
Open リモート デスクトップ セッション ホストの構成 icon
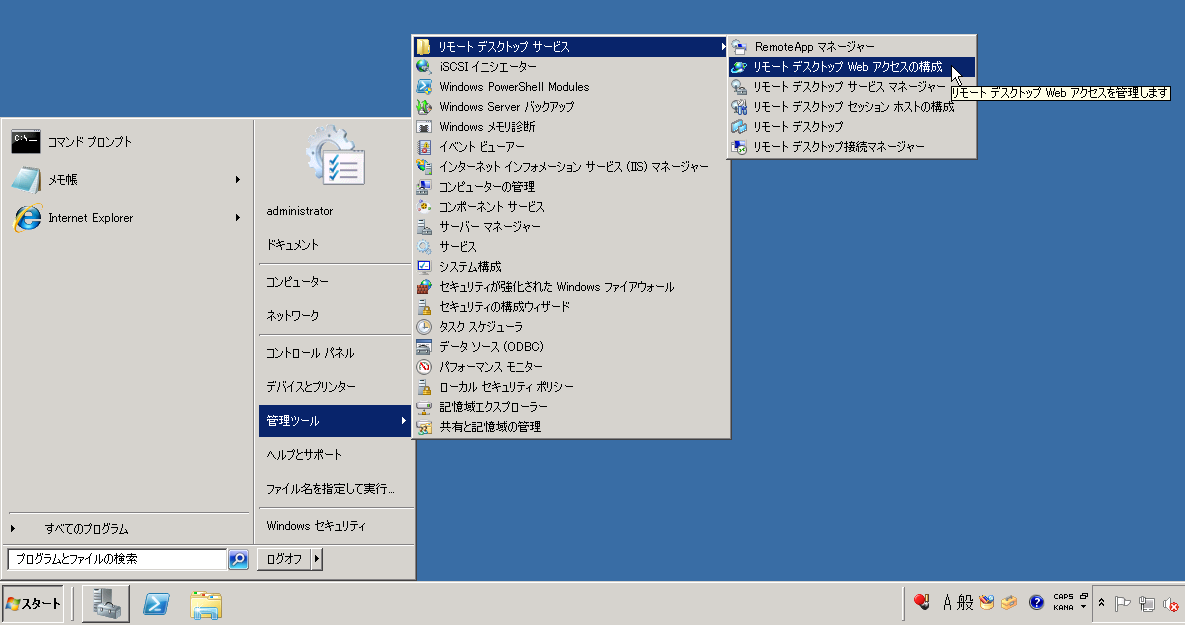coord(739,107)
